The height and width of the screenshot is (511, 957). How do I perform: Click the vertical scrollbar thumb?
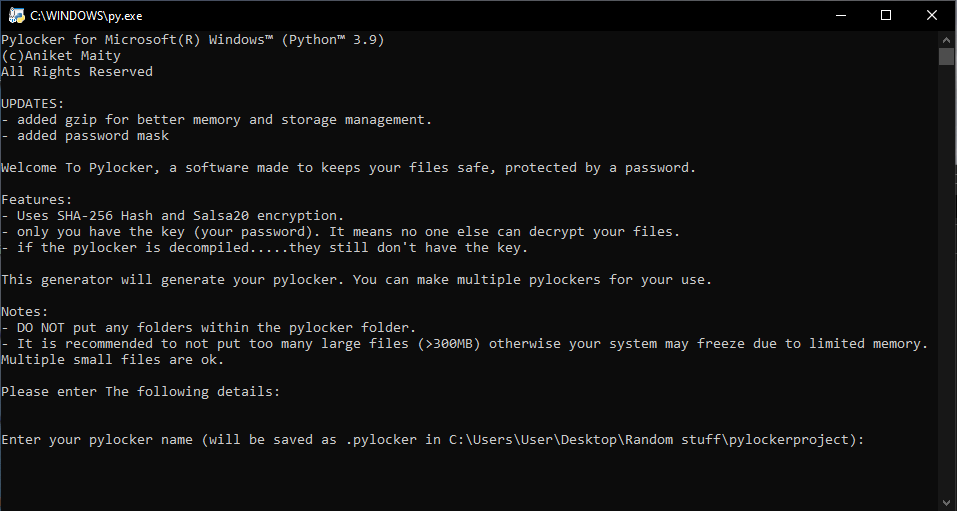[x=946, y=56]
